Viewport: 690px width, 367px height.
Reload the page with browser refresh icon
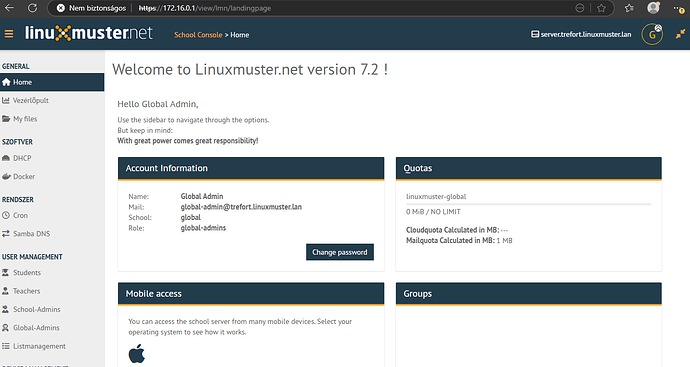[32, 8]
